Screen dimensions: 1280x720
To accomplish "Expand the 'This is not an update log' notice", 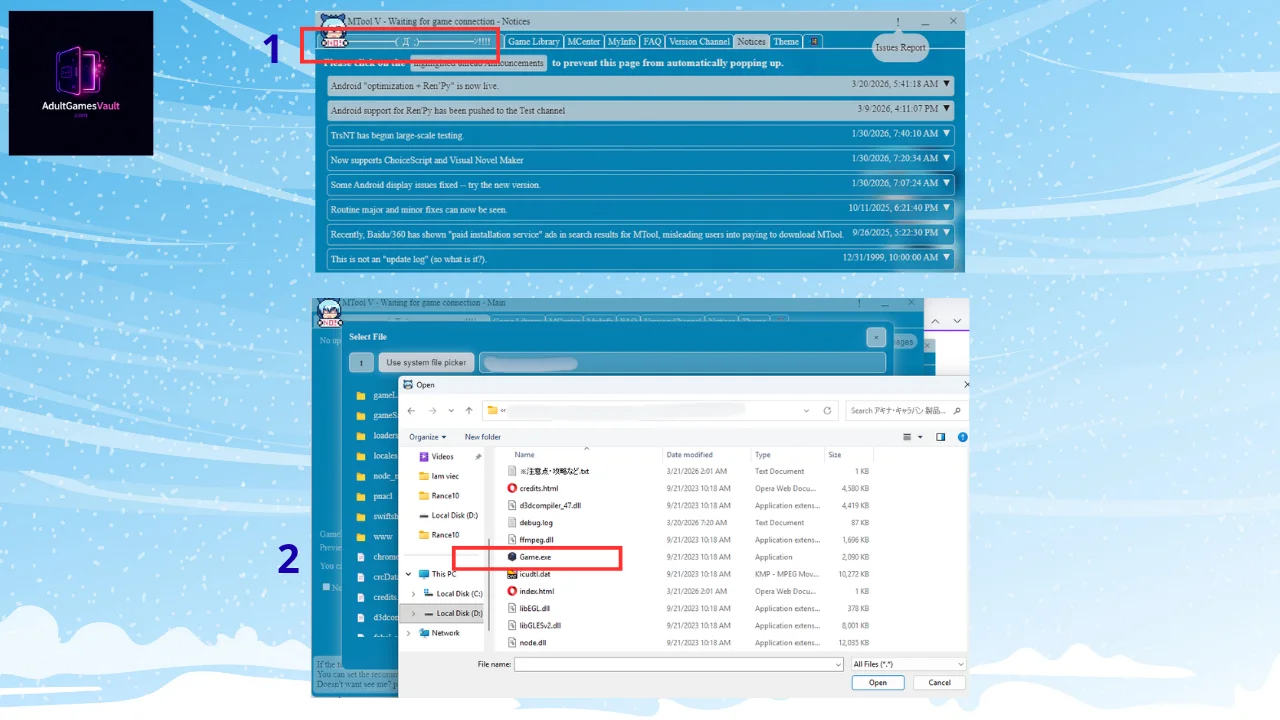I will coord(640,258).
